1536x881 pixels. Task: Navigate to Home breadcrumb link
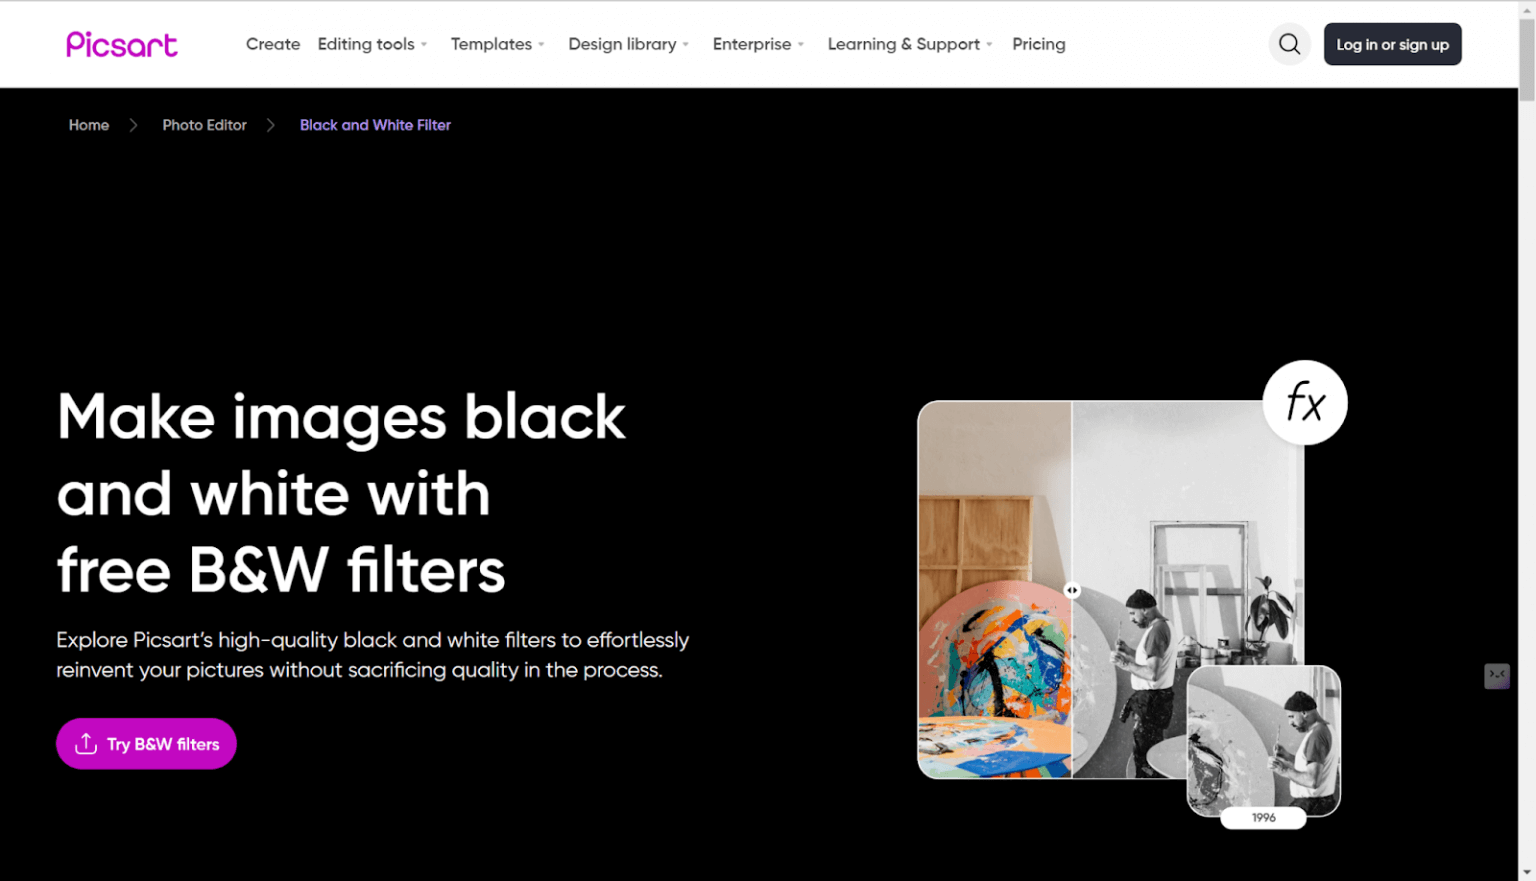(89, 125)
